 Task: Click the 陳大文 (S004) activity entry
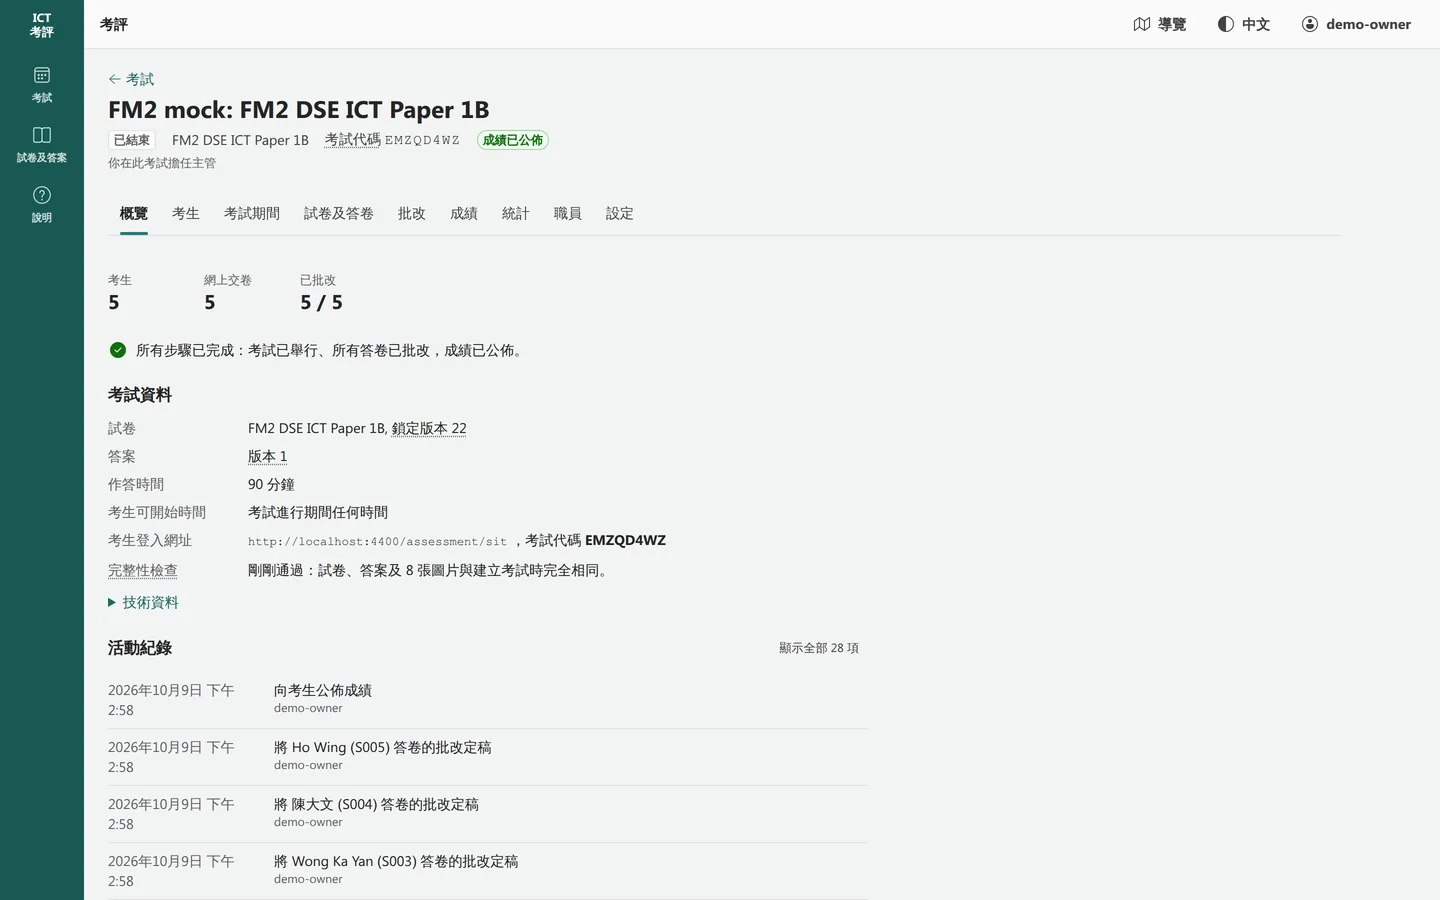(377, 804)
